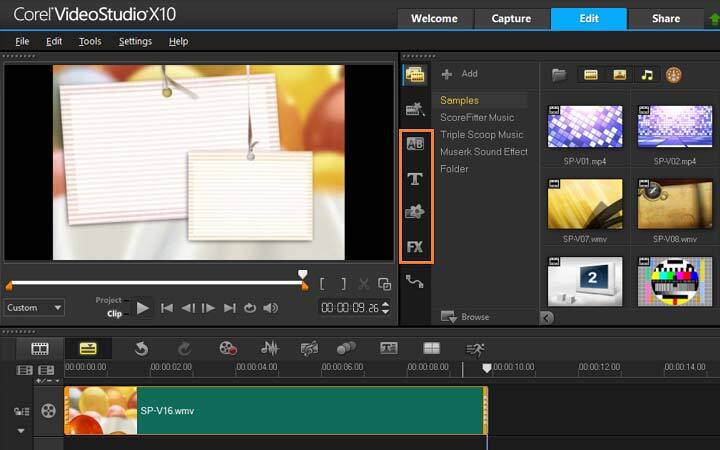Select Clip playback mode

pos(114,314)
